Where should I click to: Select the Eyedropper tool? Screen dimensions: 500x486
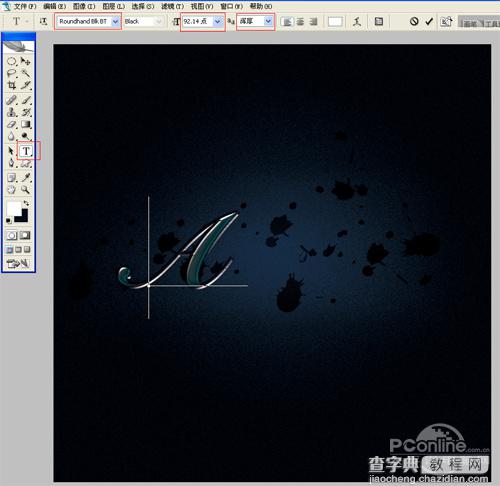[26, 178]
